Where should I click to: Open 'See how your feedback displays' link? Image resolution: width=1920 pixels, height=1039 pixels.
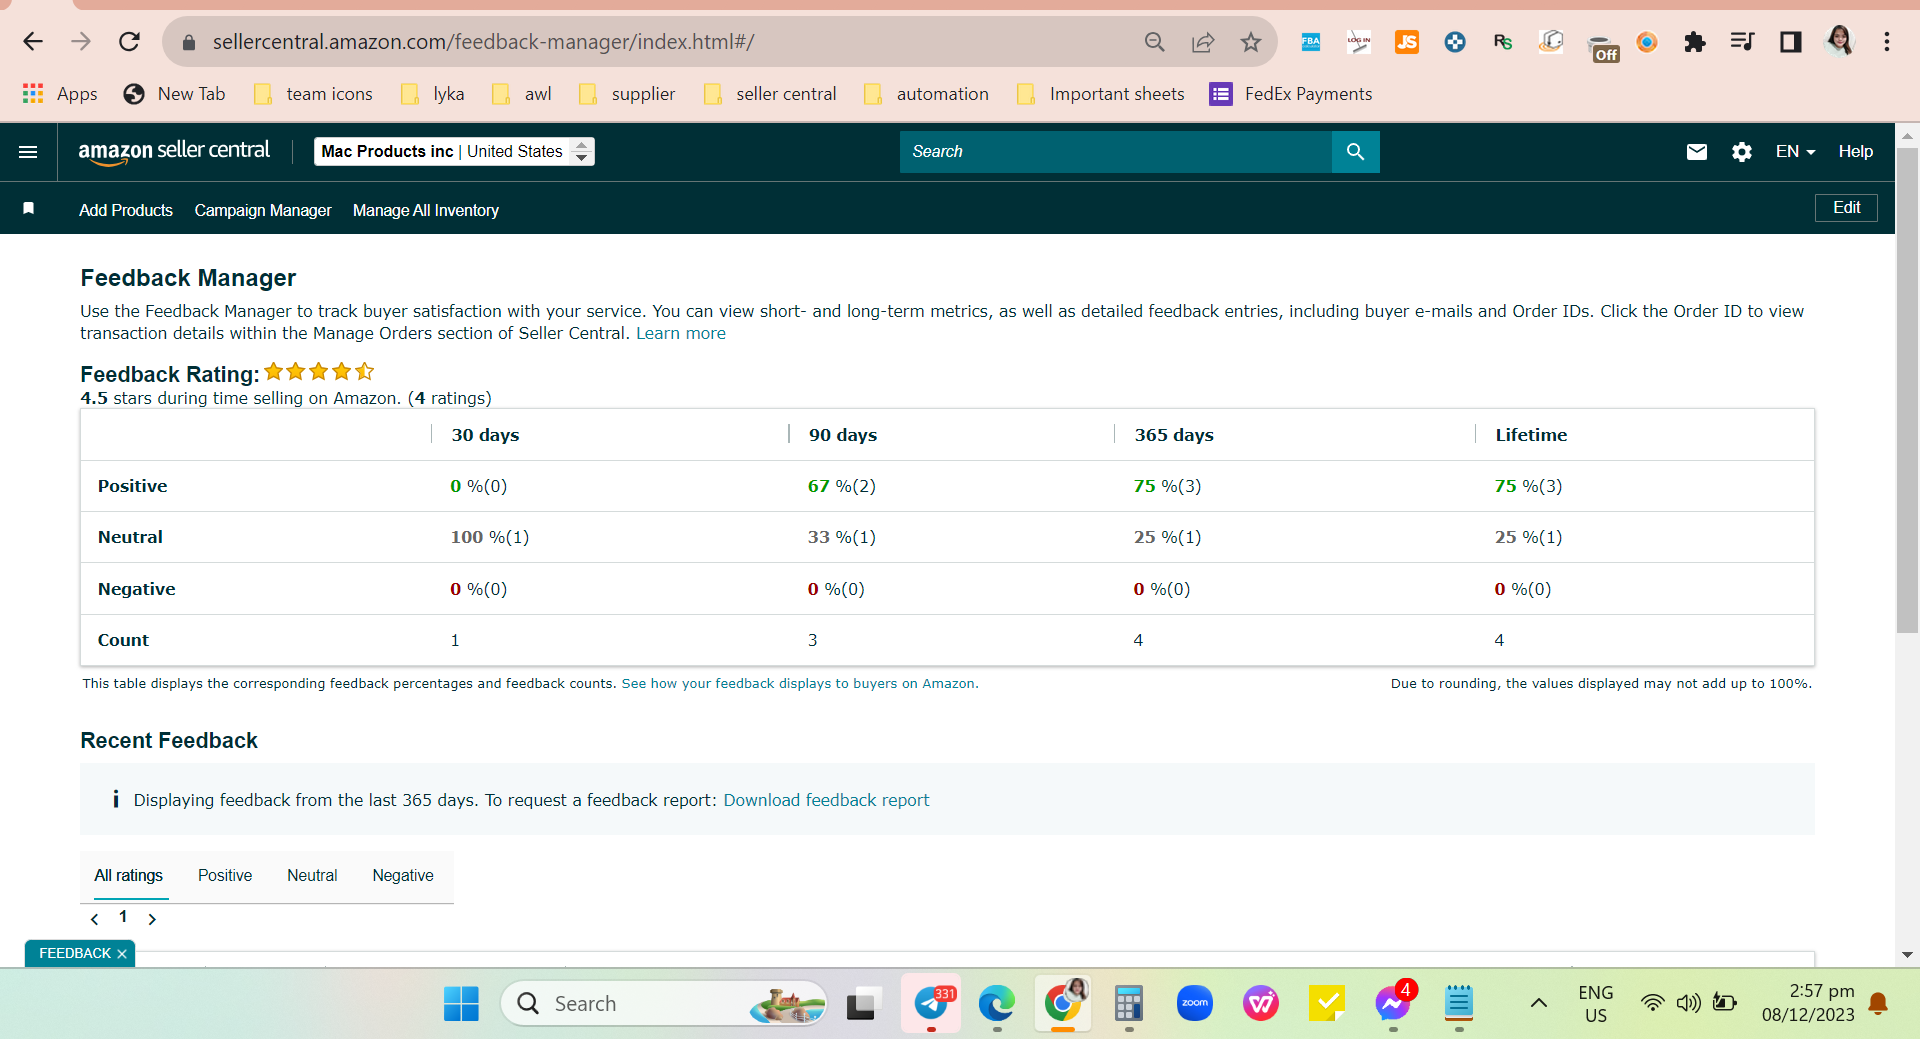pos(800,683)
